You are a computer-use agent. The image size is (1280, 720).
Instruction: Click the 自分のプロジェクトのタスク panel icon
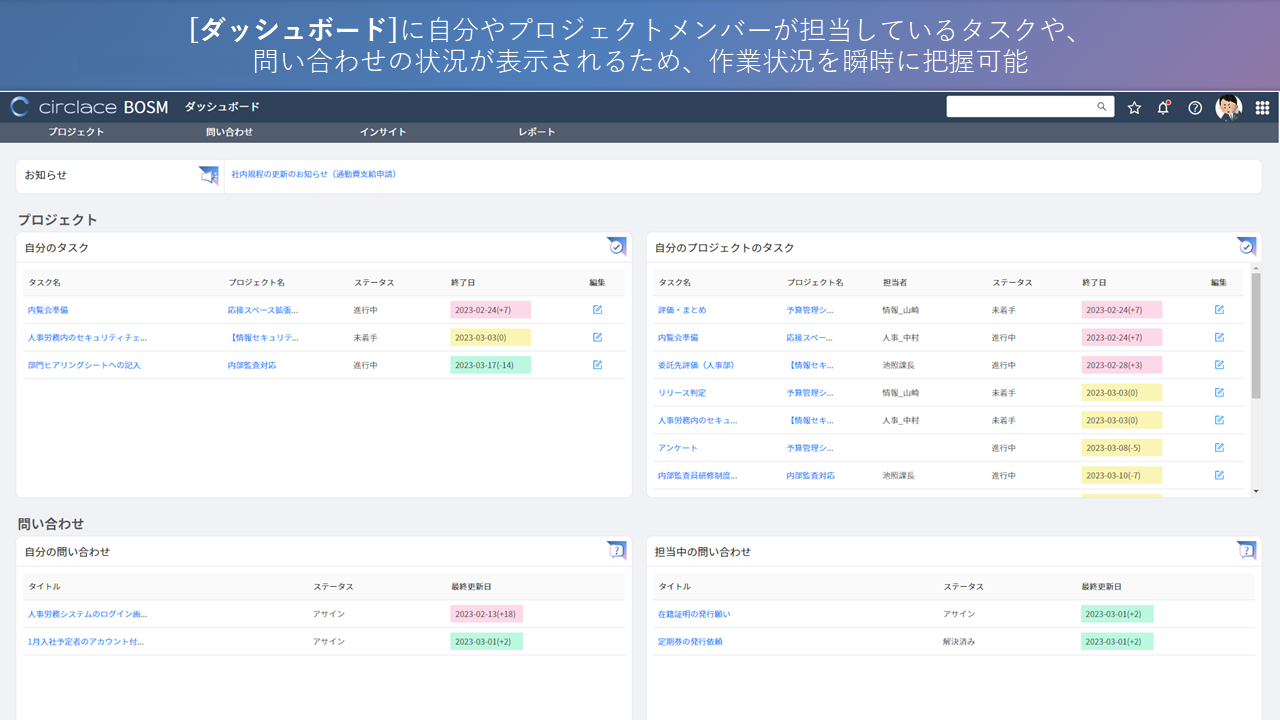tap(1246, 246)
